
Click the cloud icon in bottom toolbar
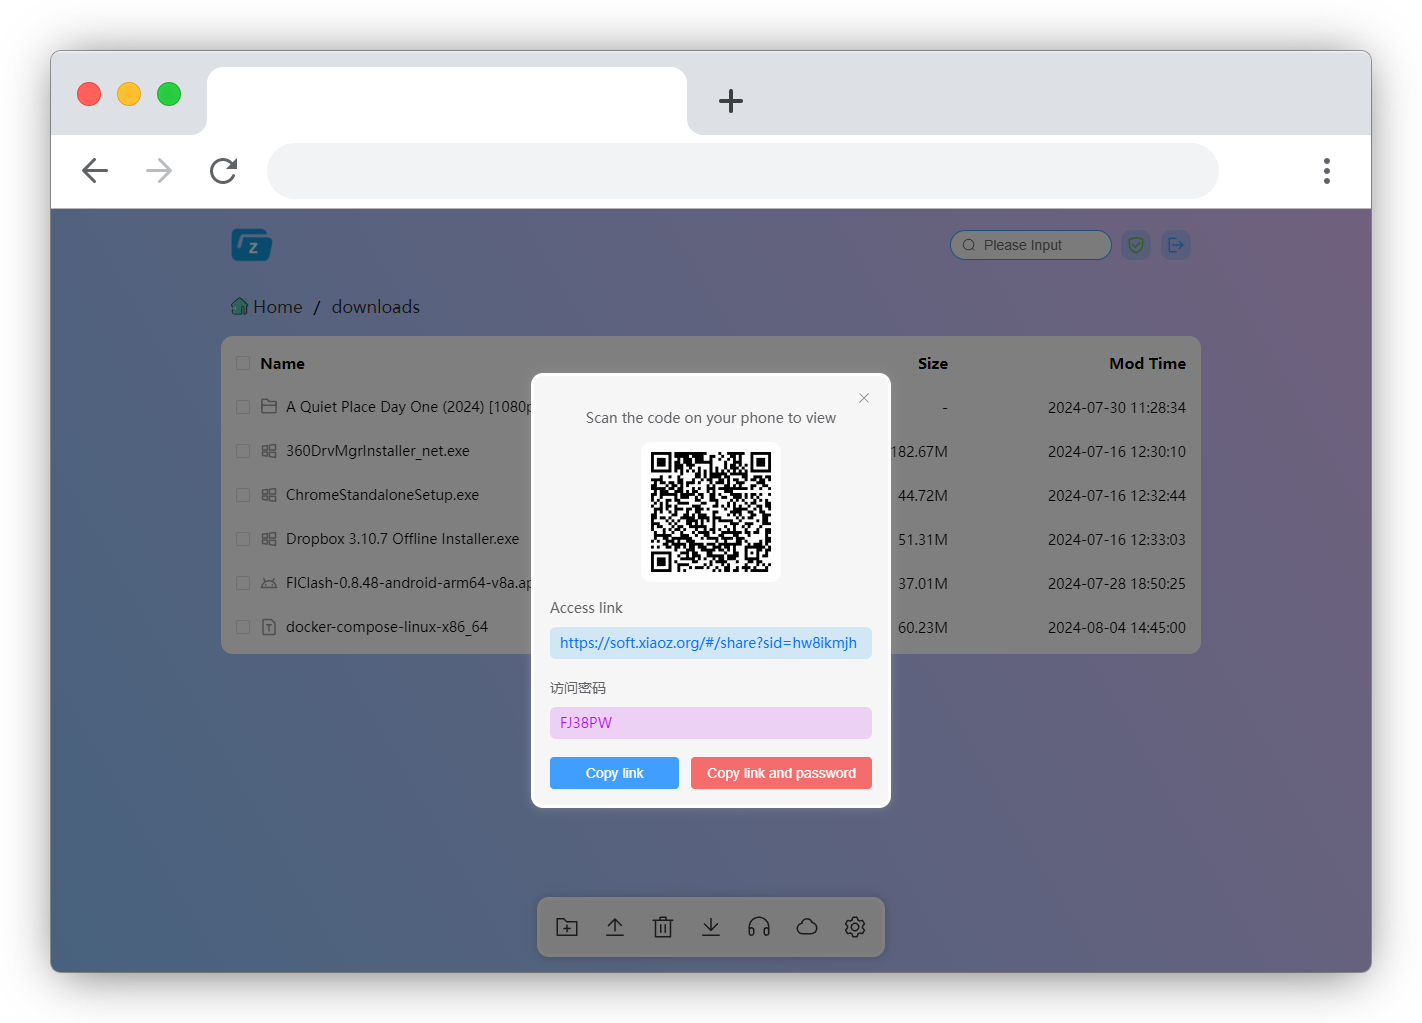click(807, 927)
